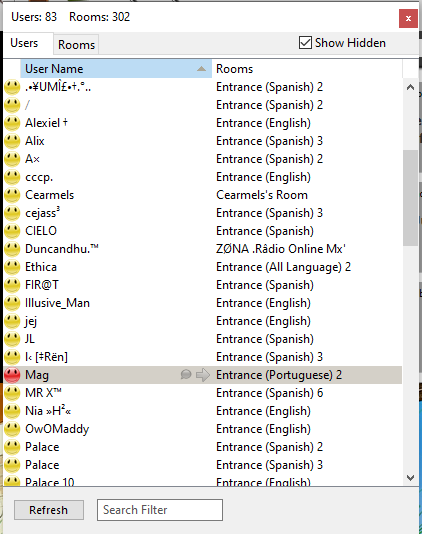Switch to the Rooms tab

(x=76, y=45)
